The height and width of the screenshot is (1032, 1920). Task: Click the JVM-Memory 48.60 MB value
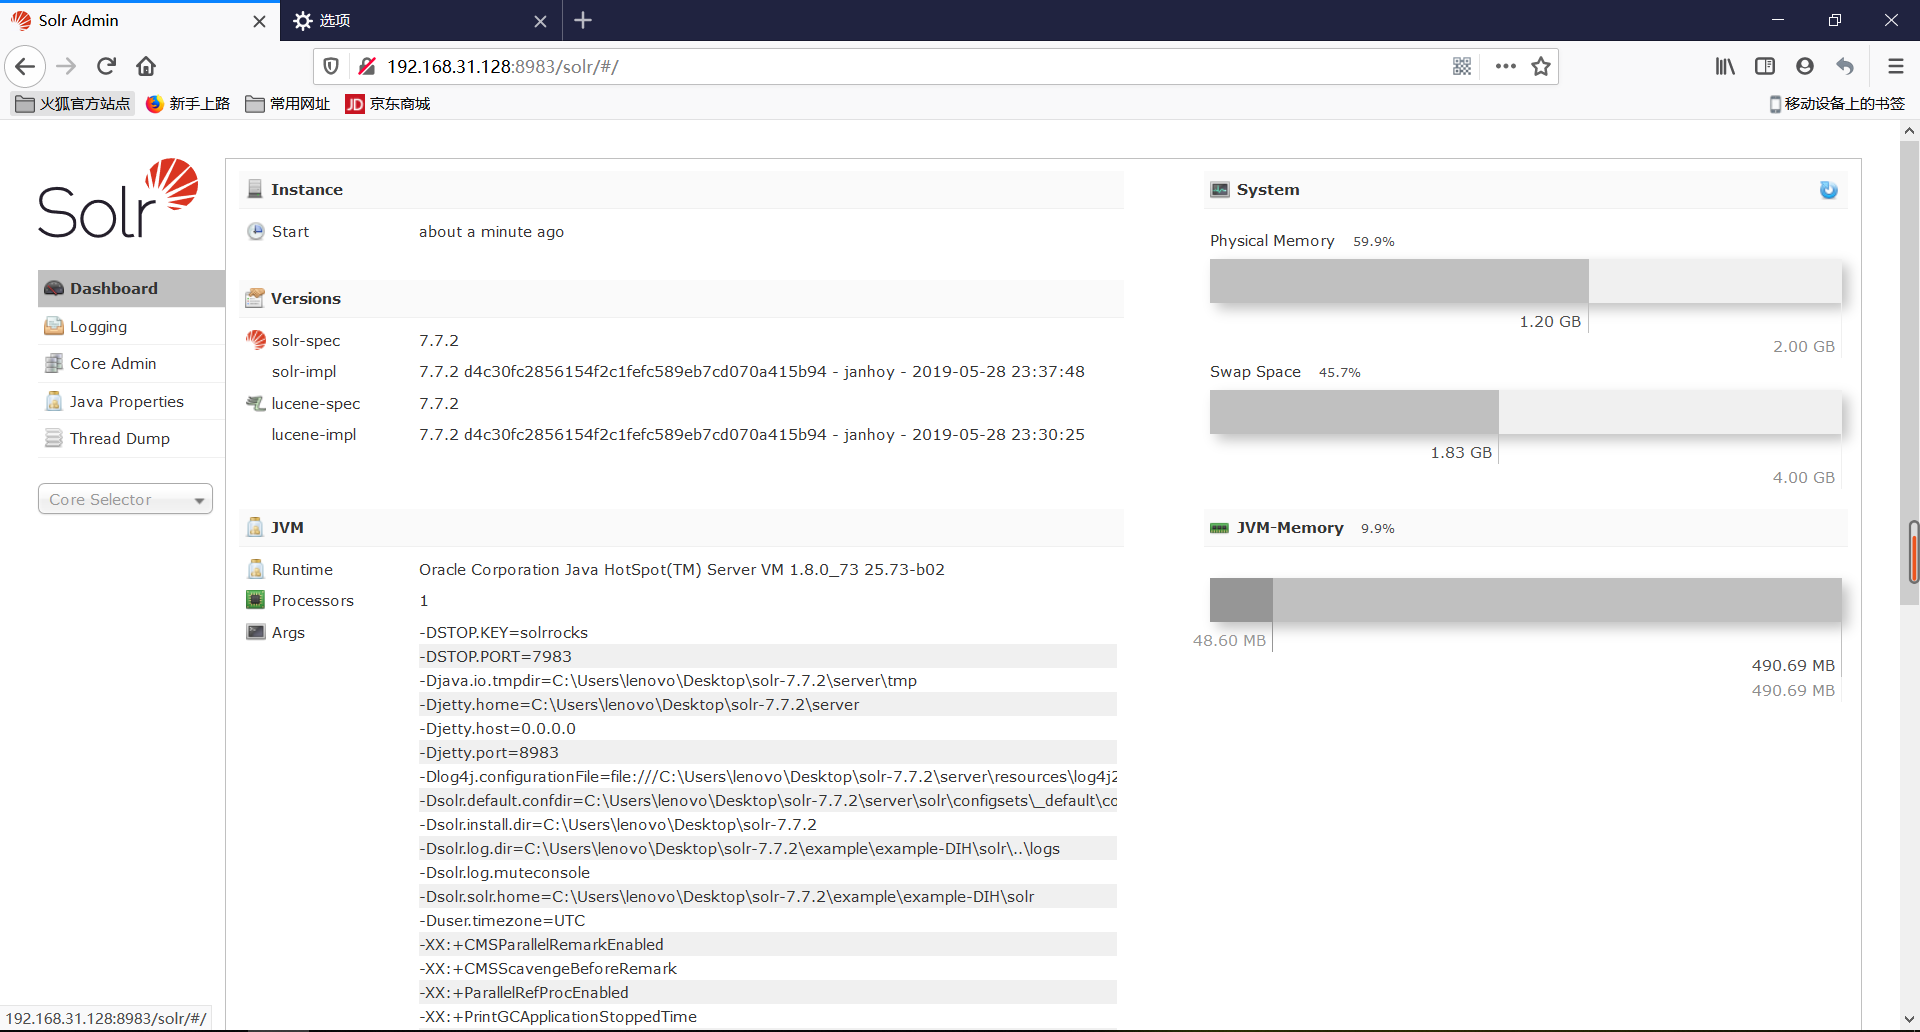point(1229,640)
